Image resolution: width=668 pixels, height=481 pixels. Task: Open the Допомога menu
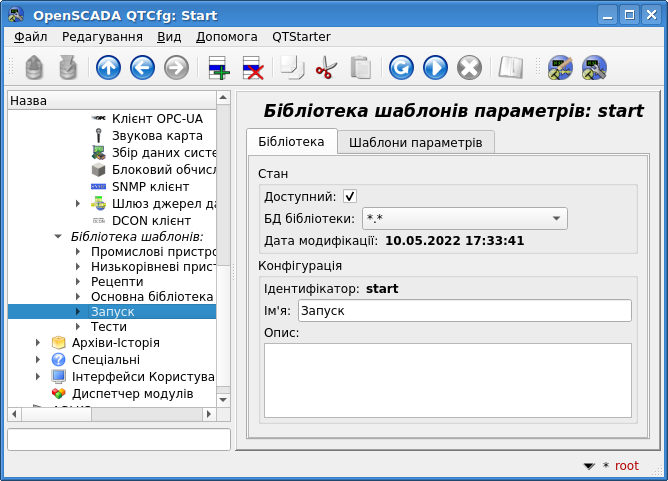point(227,37)
